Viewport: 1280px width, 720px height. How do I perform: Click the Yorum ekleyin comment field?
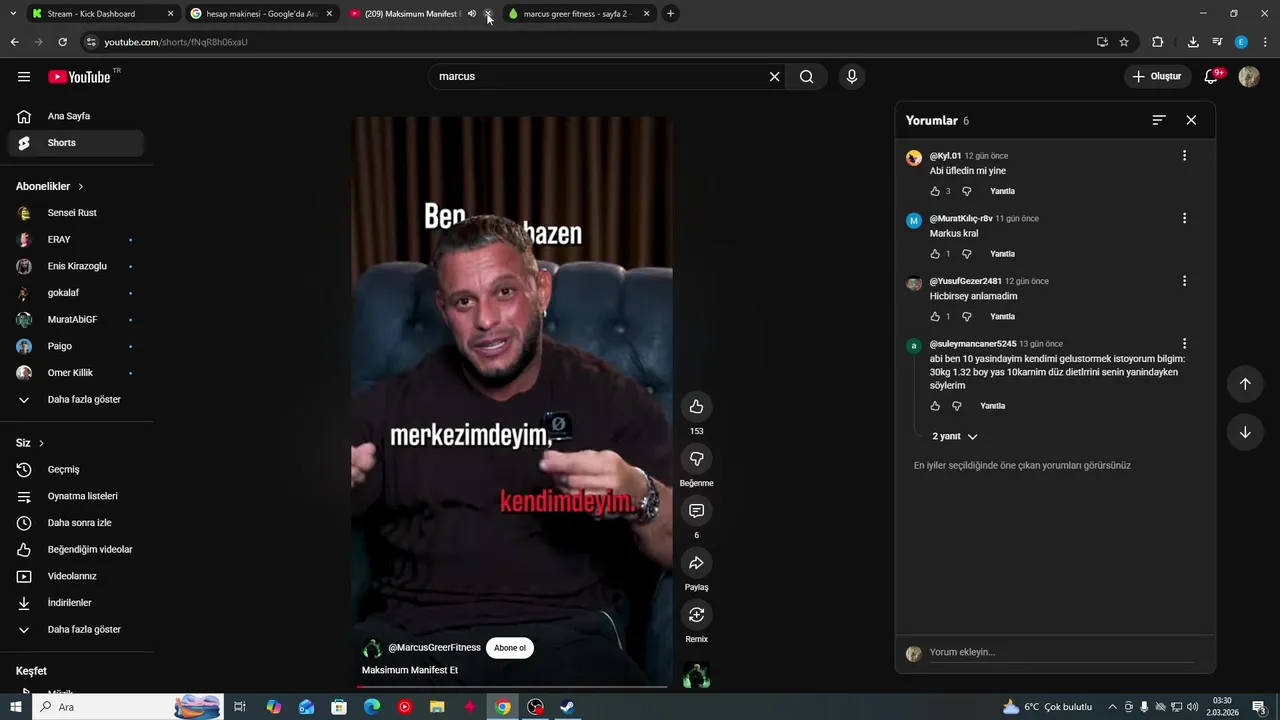click(1061, 652)
